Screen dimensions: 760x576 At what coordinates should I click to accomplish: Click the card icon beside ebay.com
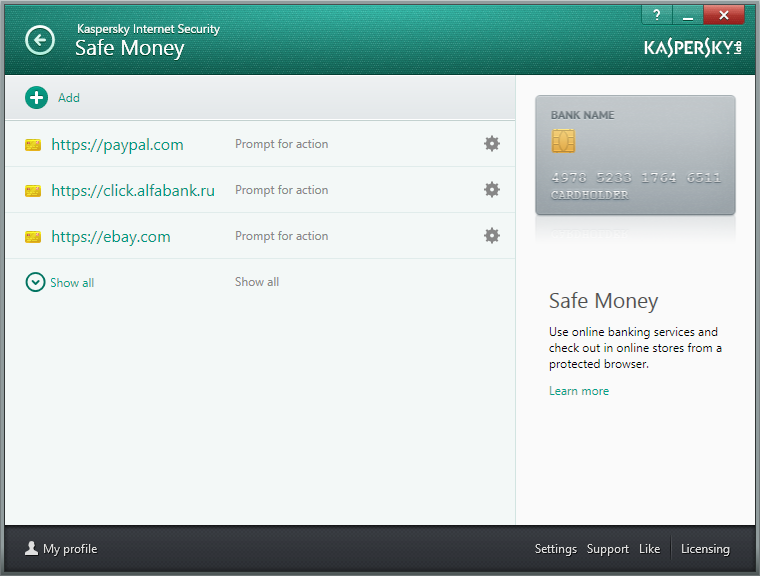pos(33,237)
